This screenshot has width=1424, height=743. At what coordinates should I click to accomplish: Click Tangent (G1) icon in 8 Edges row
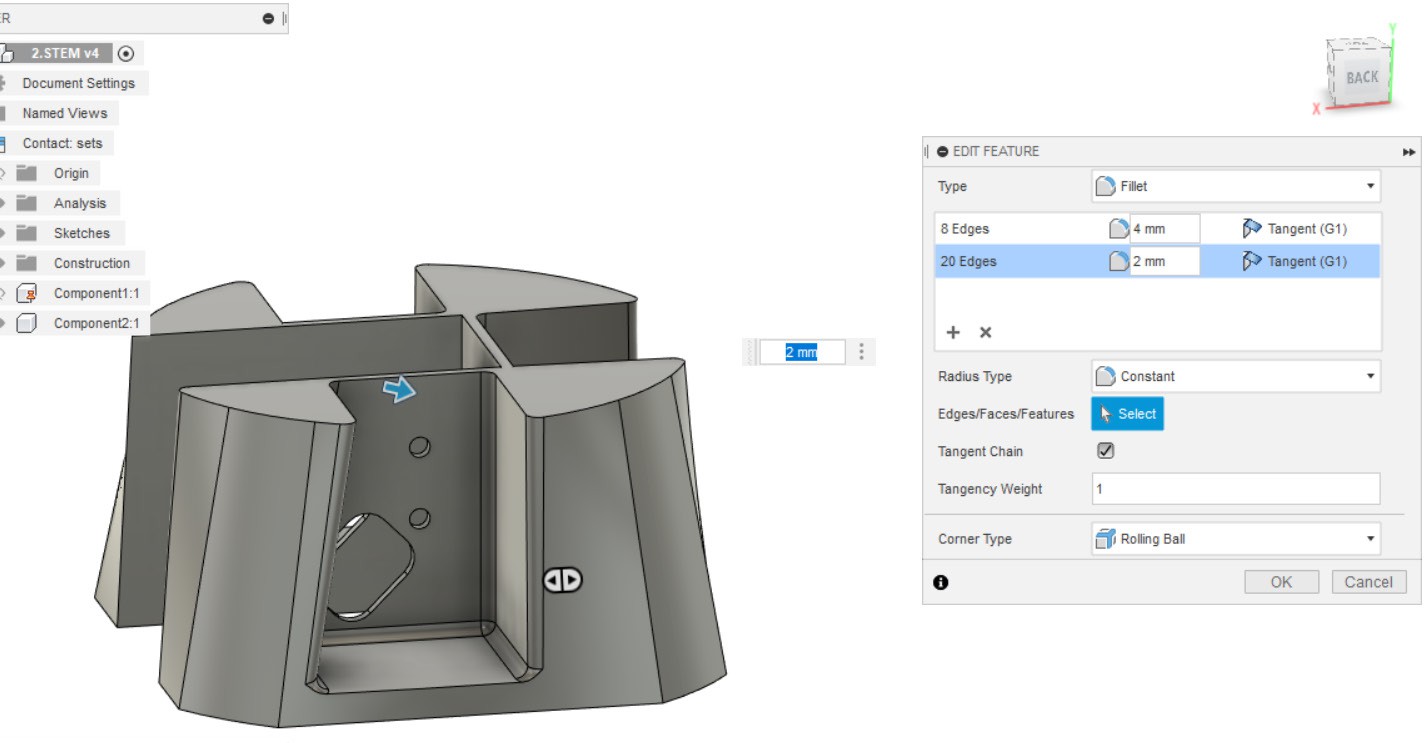click(1251, 229)
